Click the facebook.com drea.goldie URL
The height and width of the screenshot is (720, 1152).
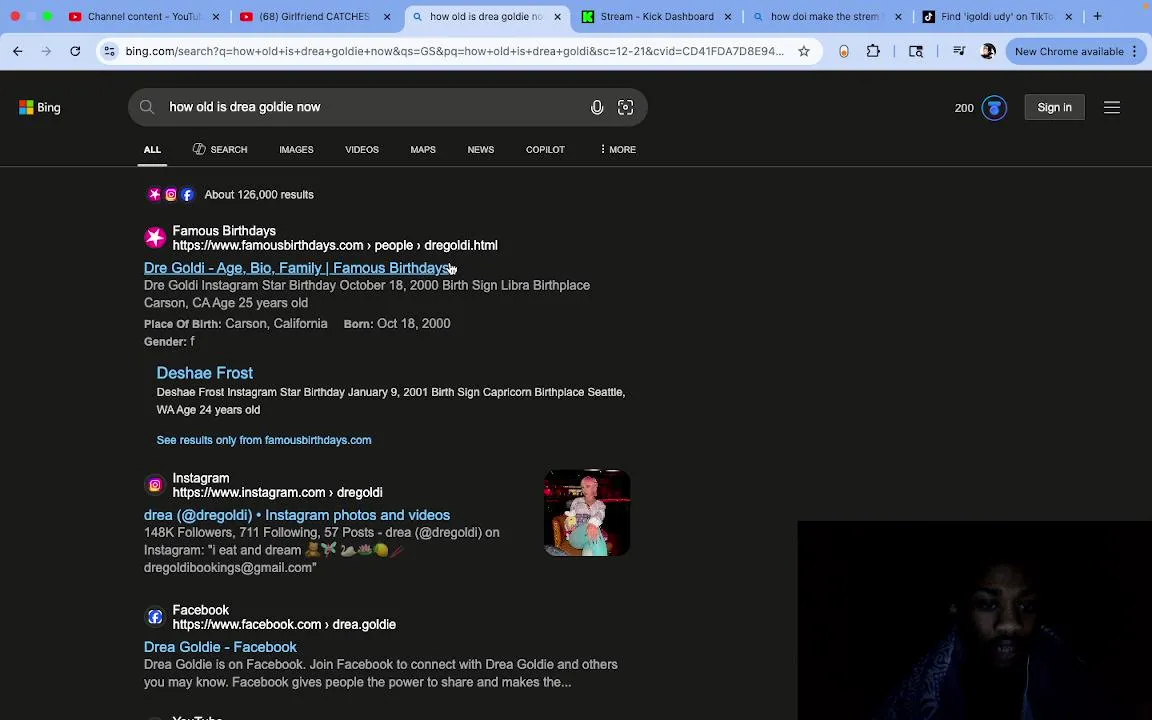tap(284, 624)
